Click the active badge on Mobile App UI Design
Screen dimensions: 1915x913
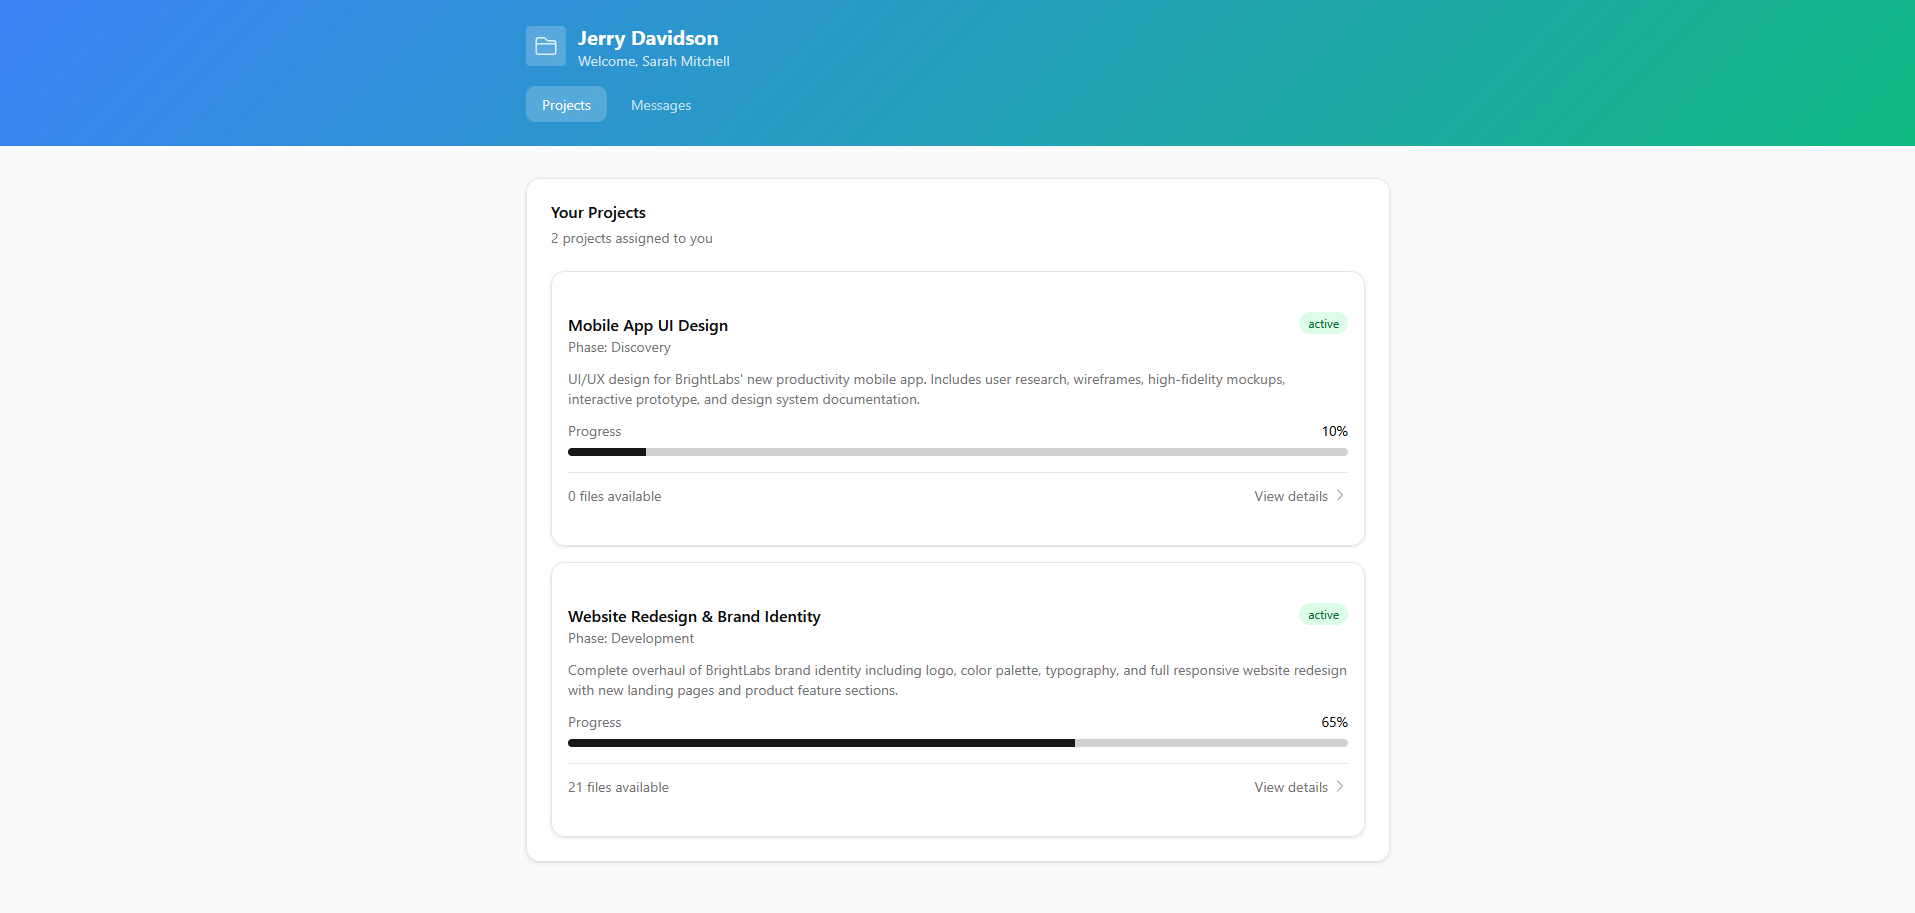[1322, 323]
